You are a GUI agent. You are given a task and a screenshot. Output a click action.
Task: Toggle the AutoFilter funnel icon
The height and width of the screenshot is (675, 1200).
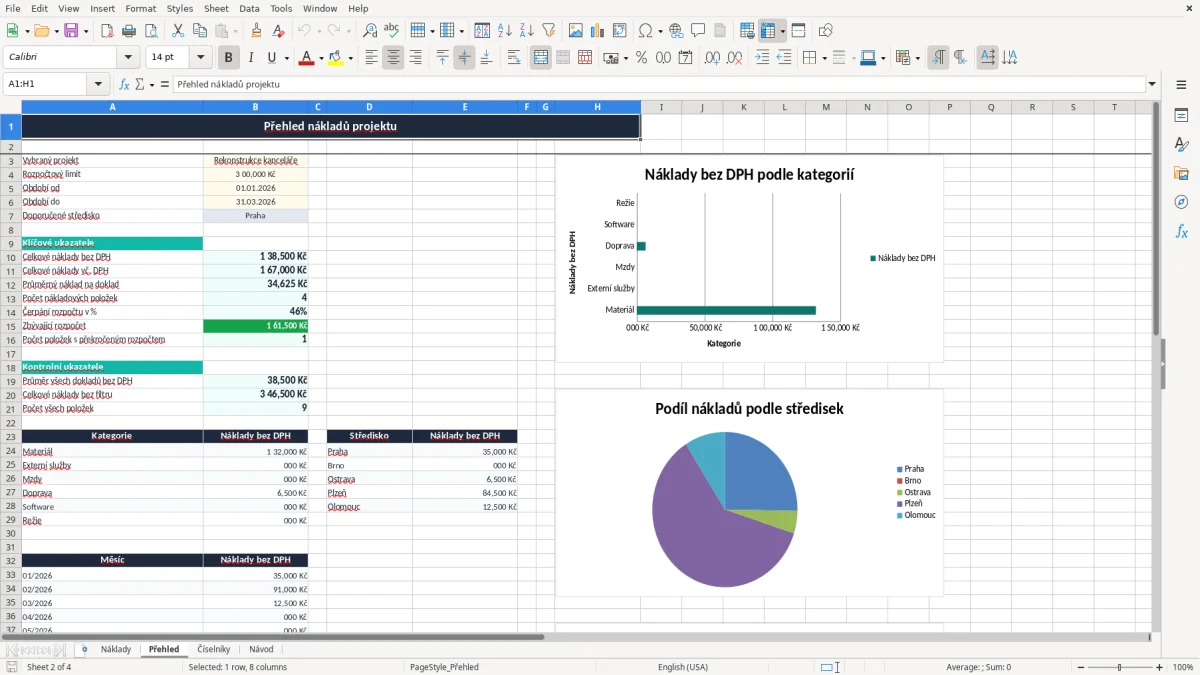[x=549, y=31]
